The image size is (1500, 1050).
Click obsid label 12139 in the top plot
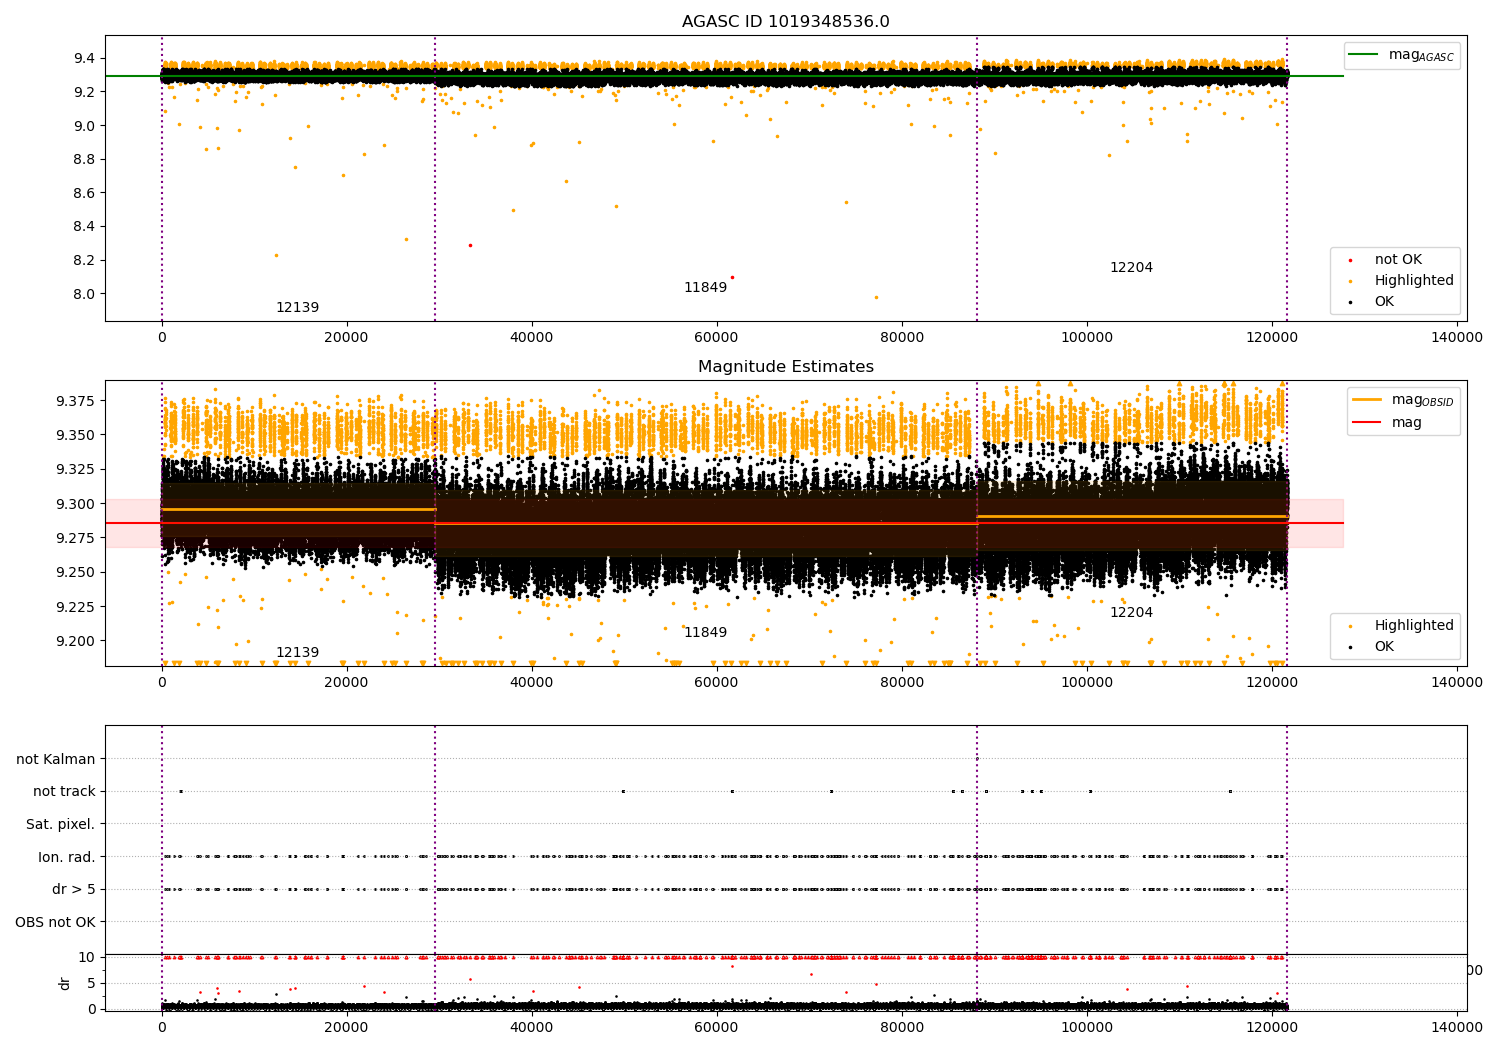(297, 308)
